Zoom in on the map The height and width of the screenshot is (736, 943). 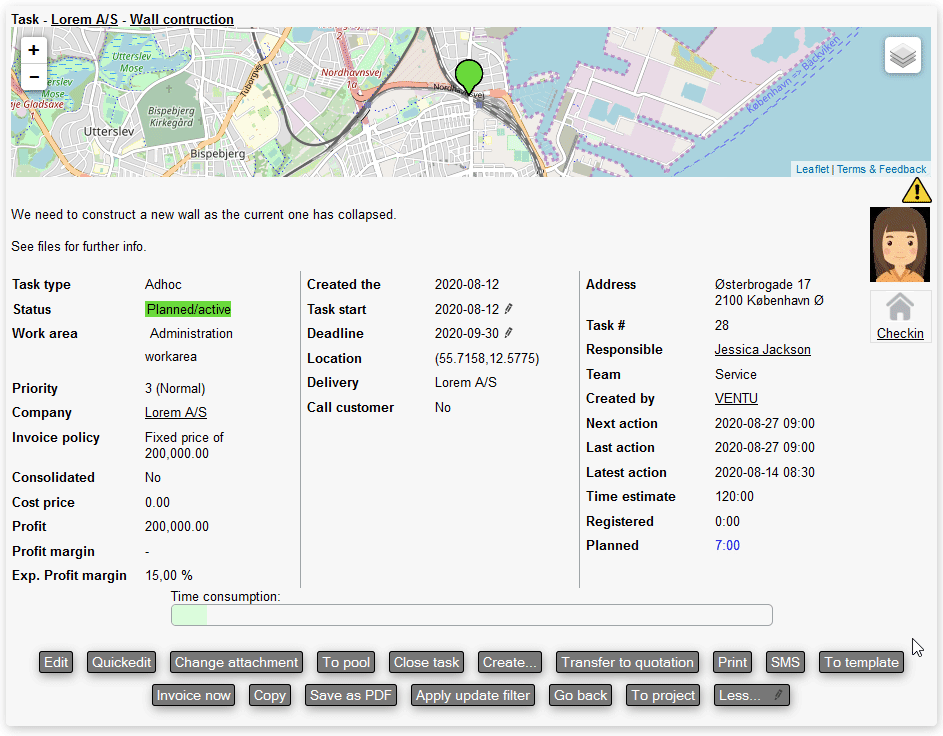click(x=34, y=50)
